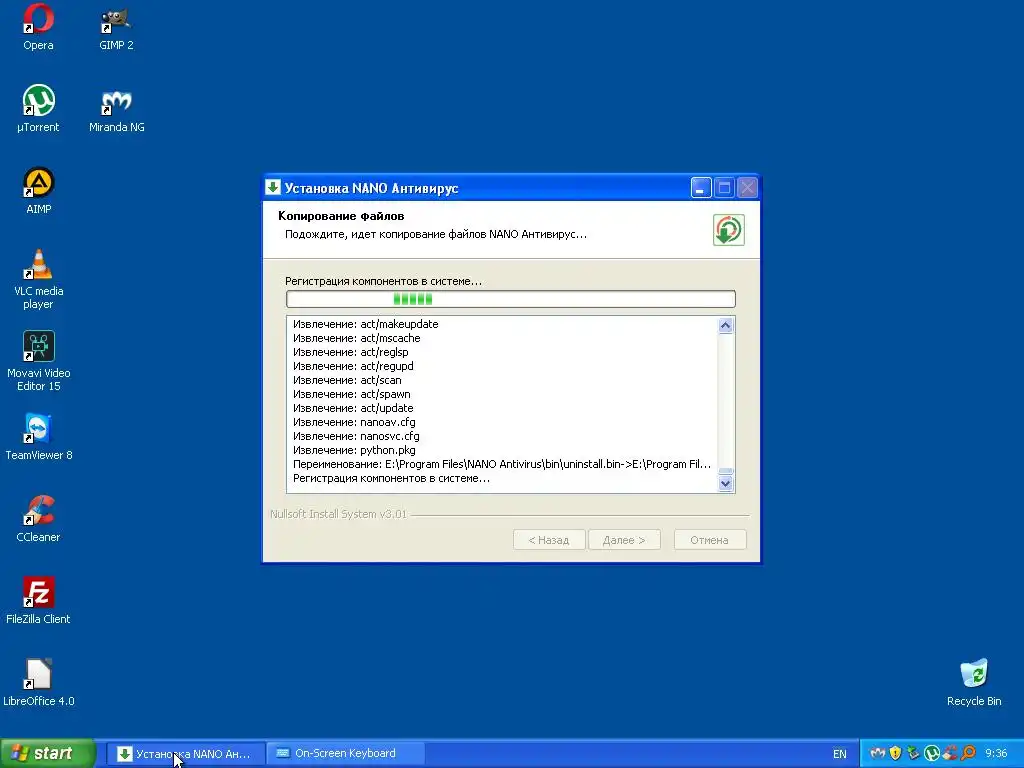The width and height of the screenshot is (1024, 768).
Task: Select the µTorrent desktop icon
Action: tap(38, 109)
